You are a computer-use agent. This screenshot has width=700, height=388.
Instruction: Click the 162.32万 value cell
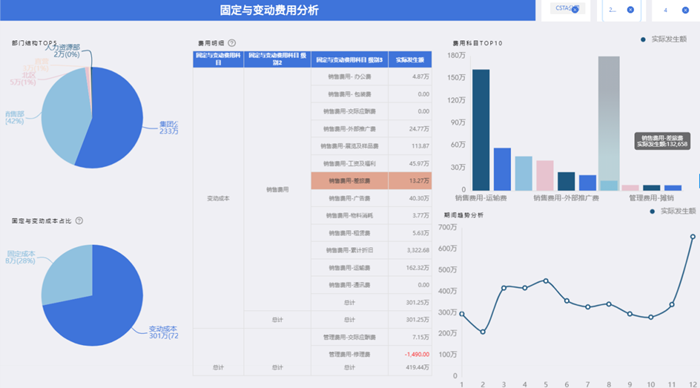pos(410,268)
